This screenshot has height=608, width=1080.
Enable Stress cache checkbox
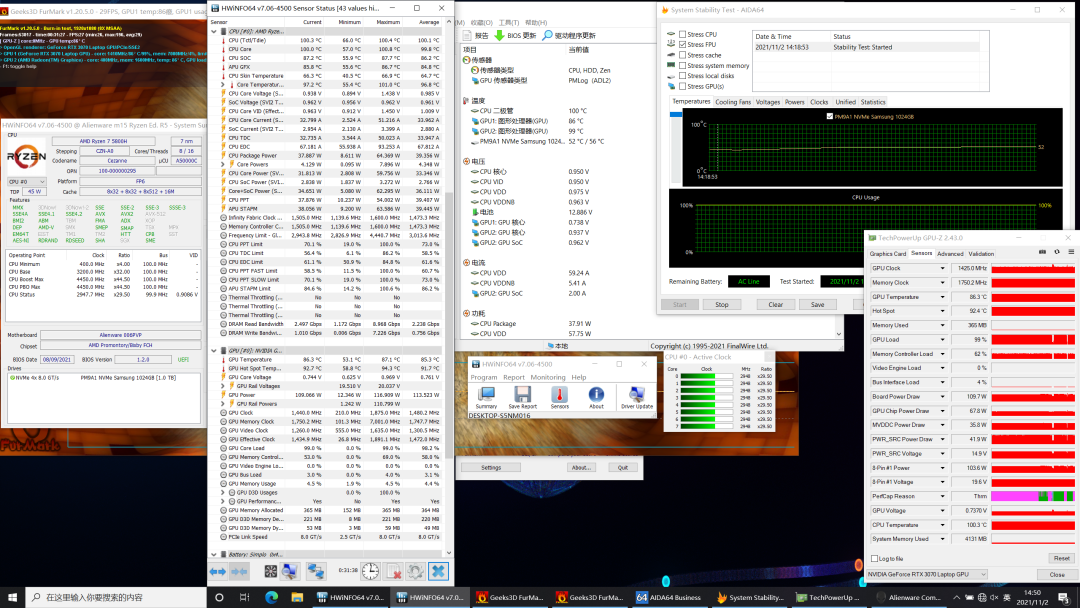683,55
